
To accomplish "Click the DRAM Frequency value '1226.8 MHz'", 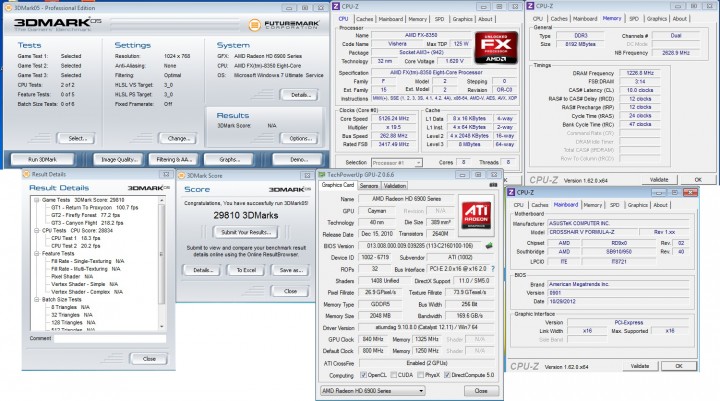I will tap(640, 73).
